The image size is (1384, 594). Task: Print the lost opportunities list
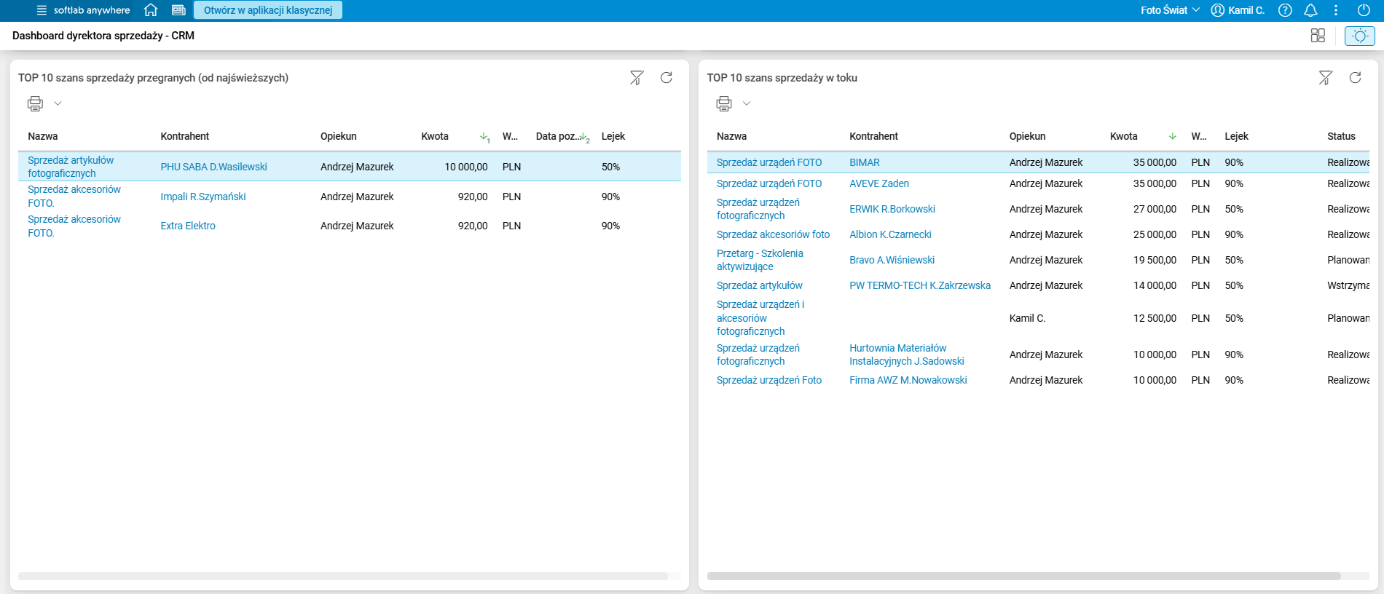(x=35, y=103)
